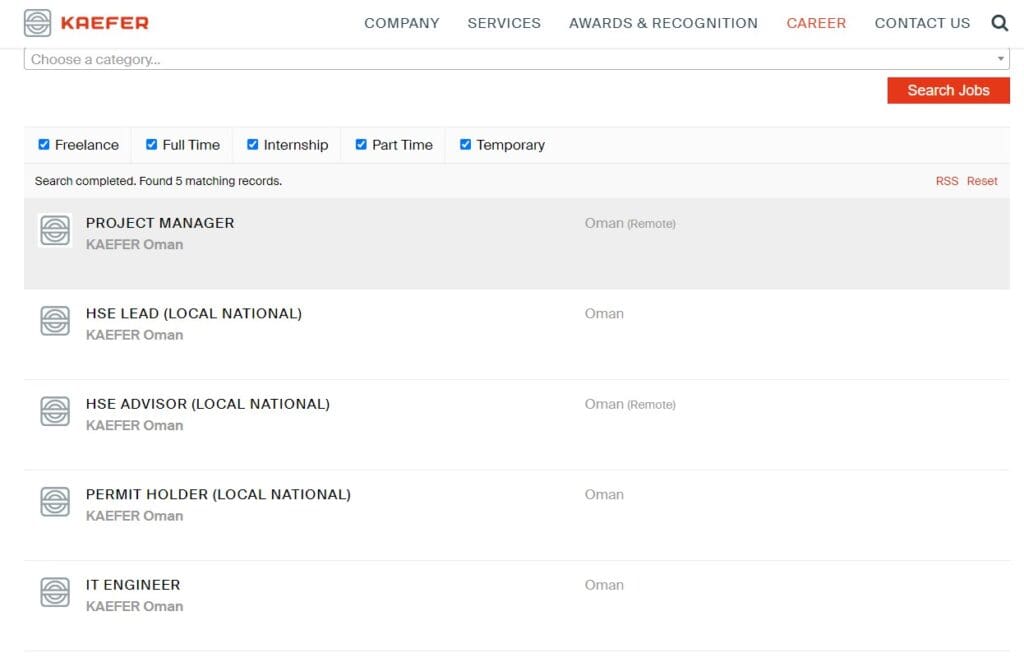Open the search magnifier icon
Screen dimensions: 1024x667
click(999, 23)
